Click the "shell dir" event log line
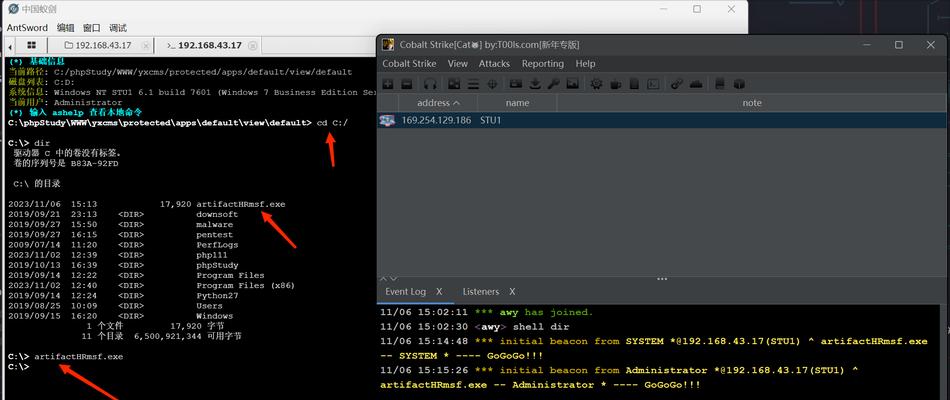Viewport: 950px width, 400px height. pyautogui.click(x=475, y=327)
